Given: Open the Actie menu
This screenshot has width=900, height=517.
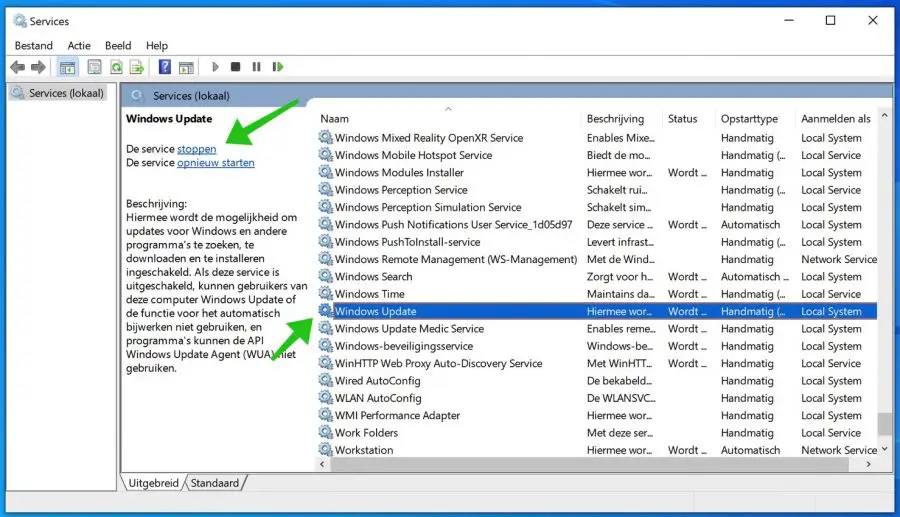Looking at the screenshot, I should coord(79,45).
